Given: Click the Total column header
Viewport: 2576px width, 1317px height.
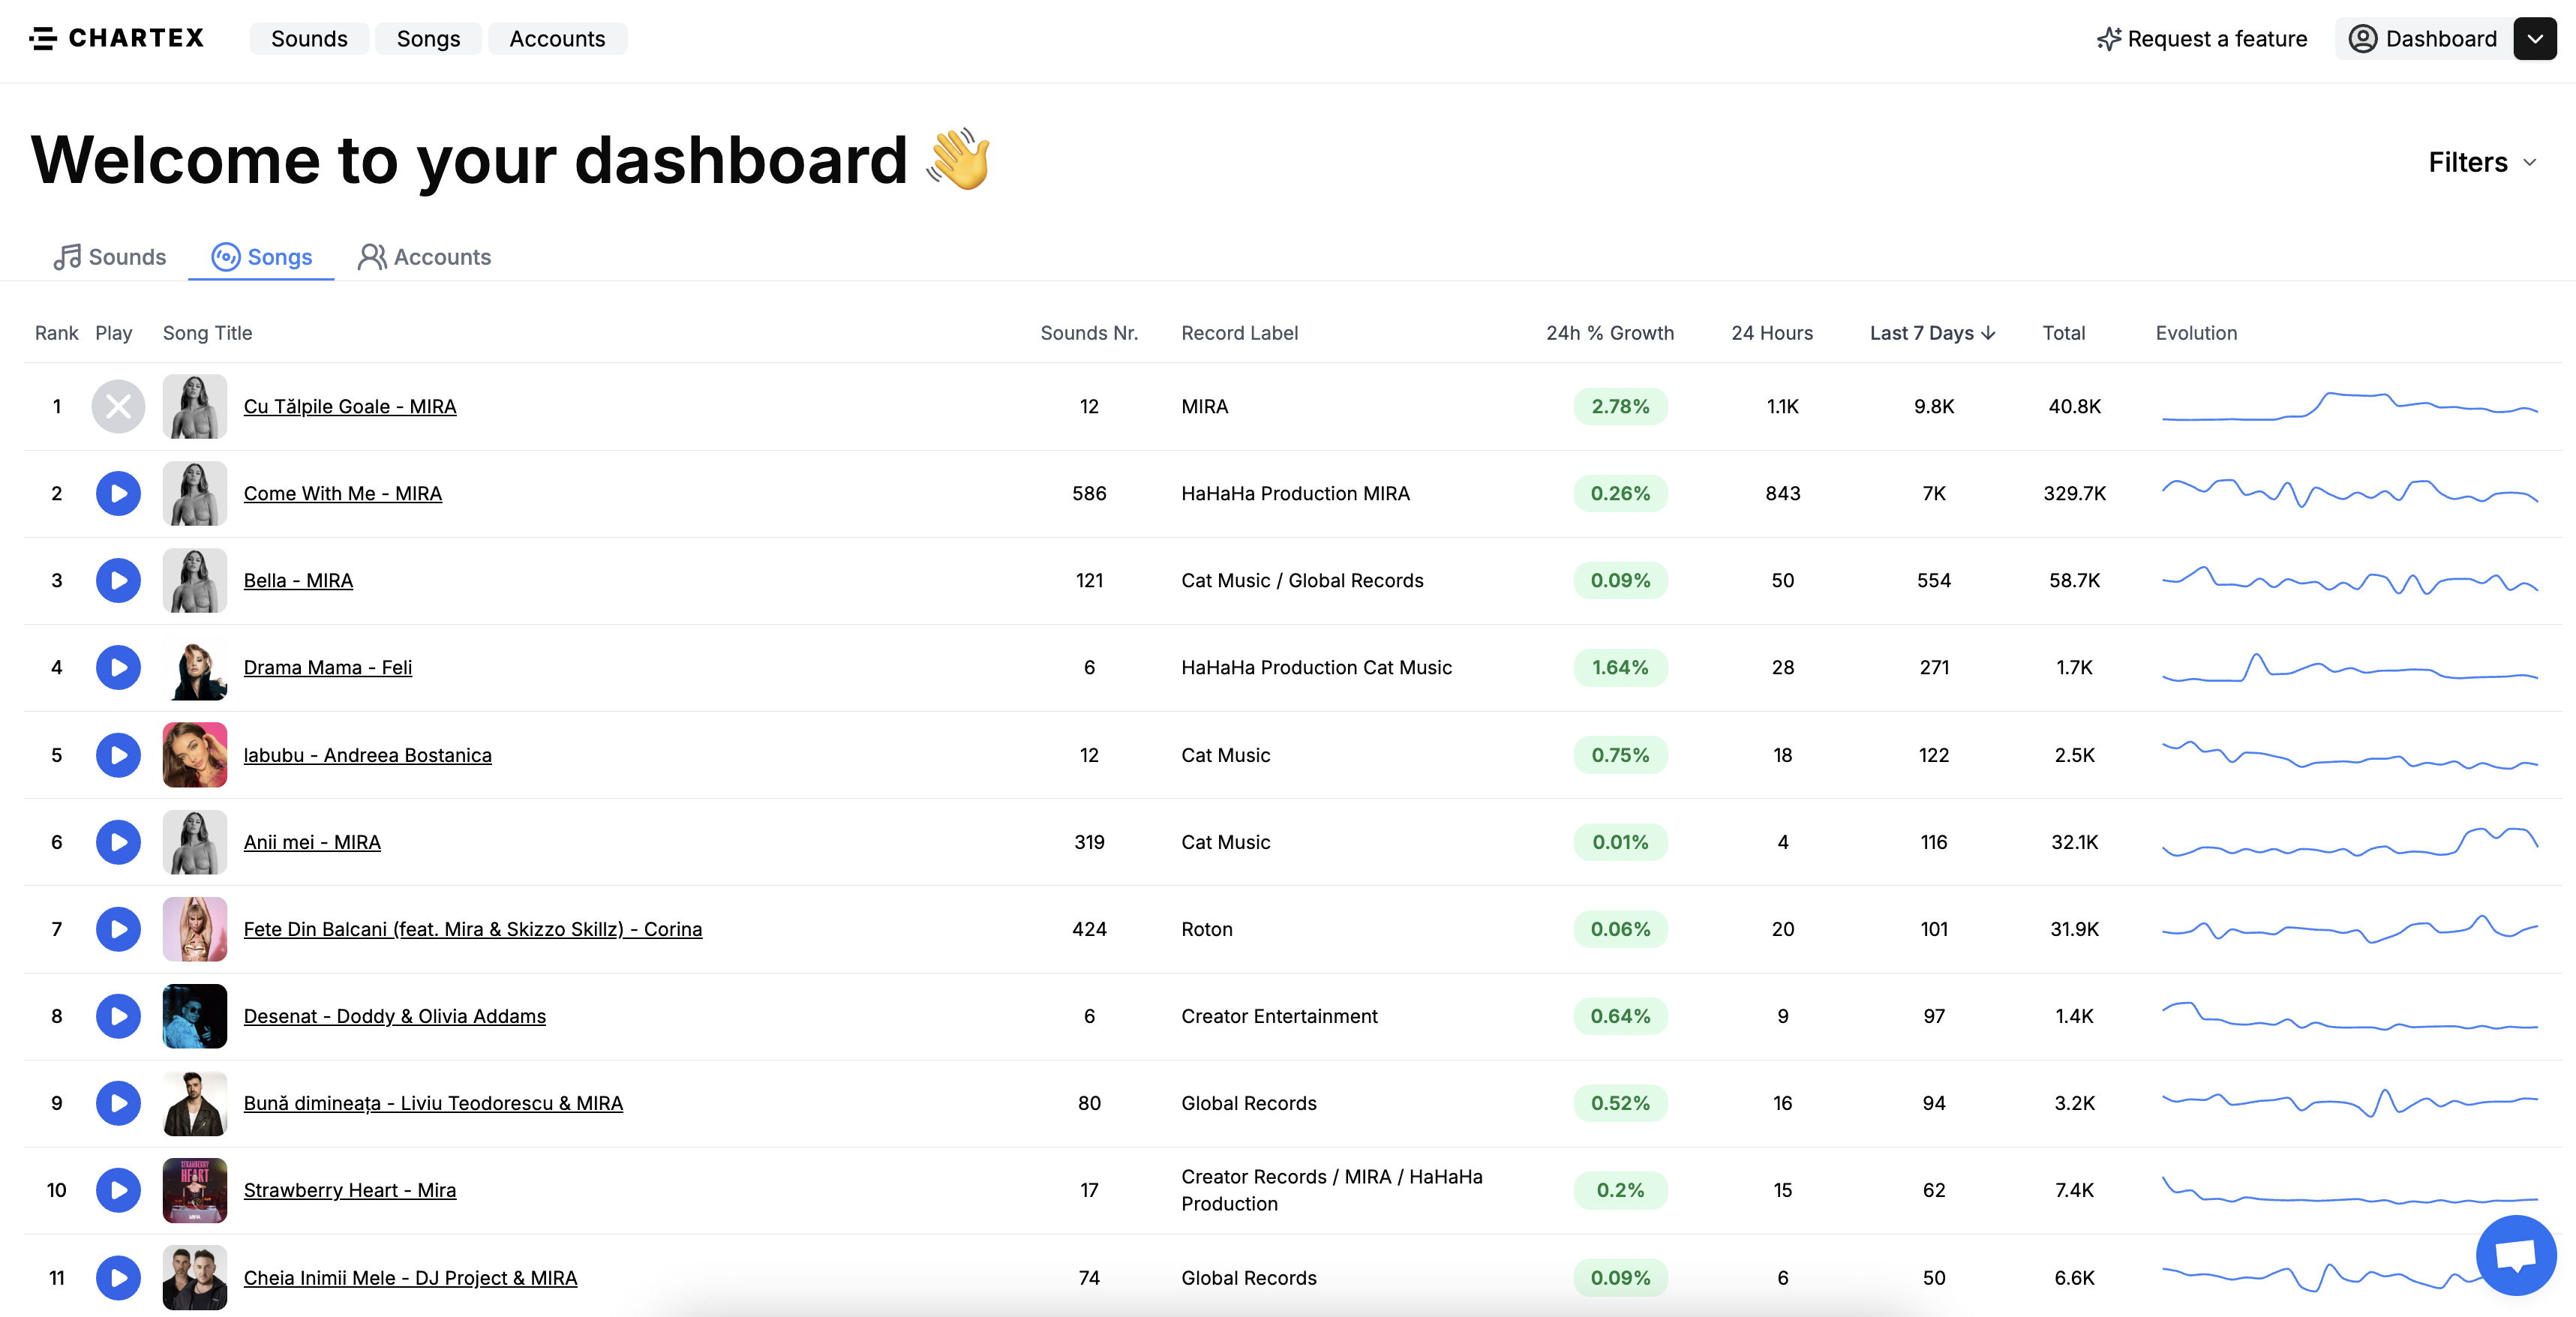Looking at the screenshot, I should click(2063, 333).
